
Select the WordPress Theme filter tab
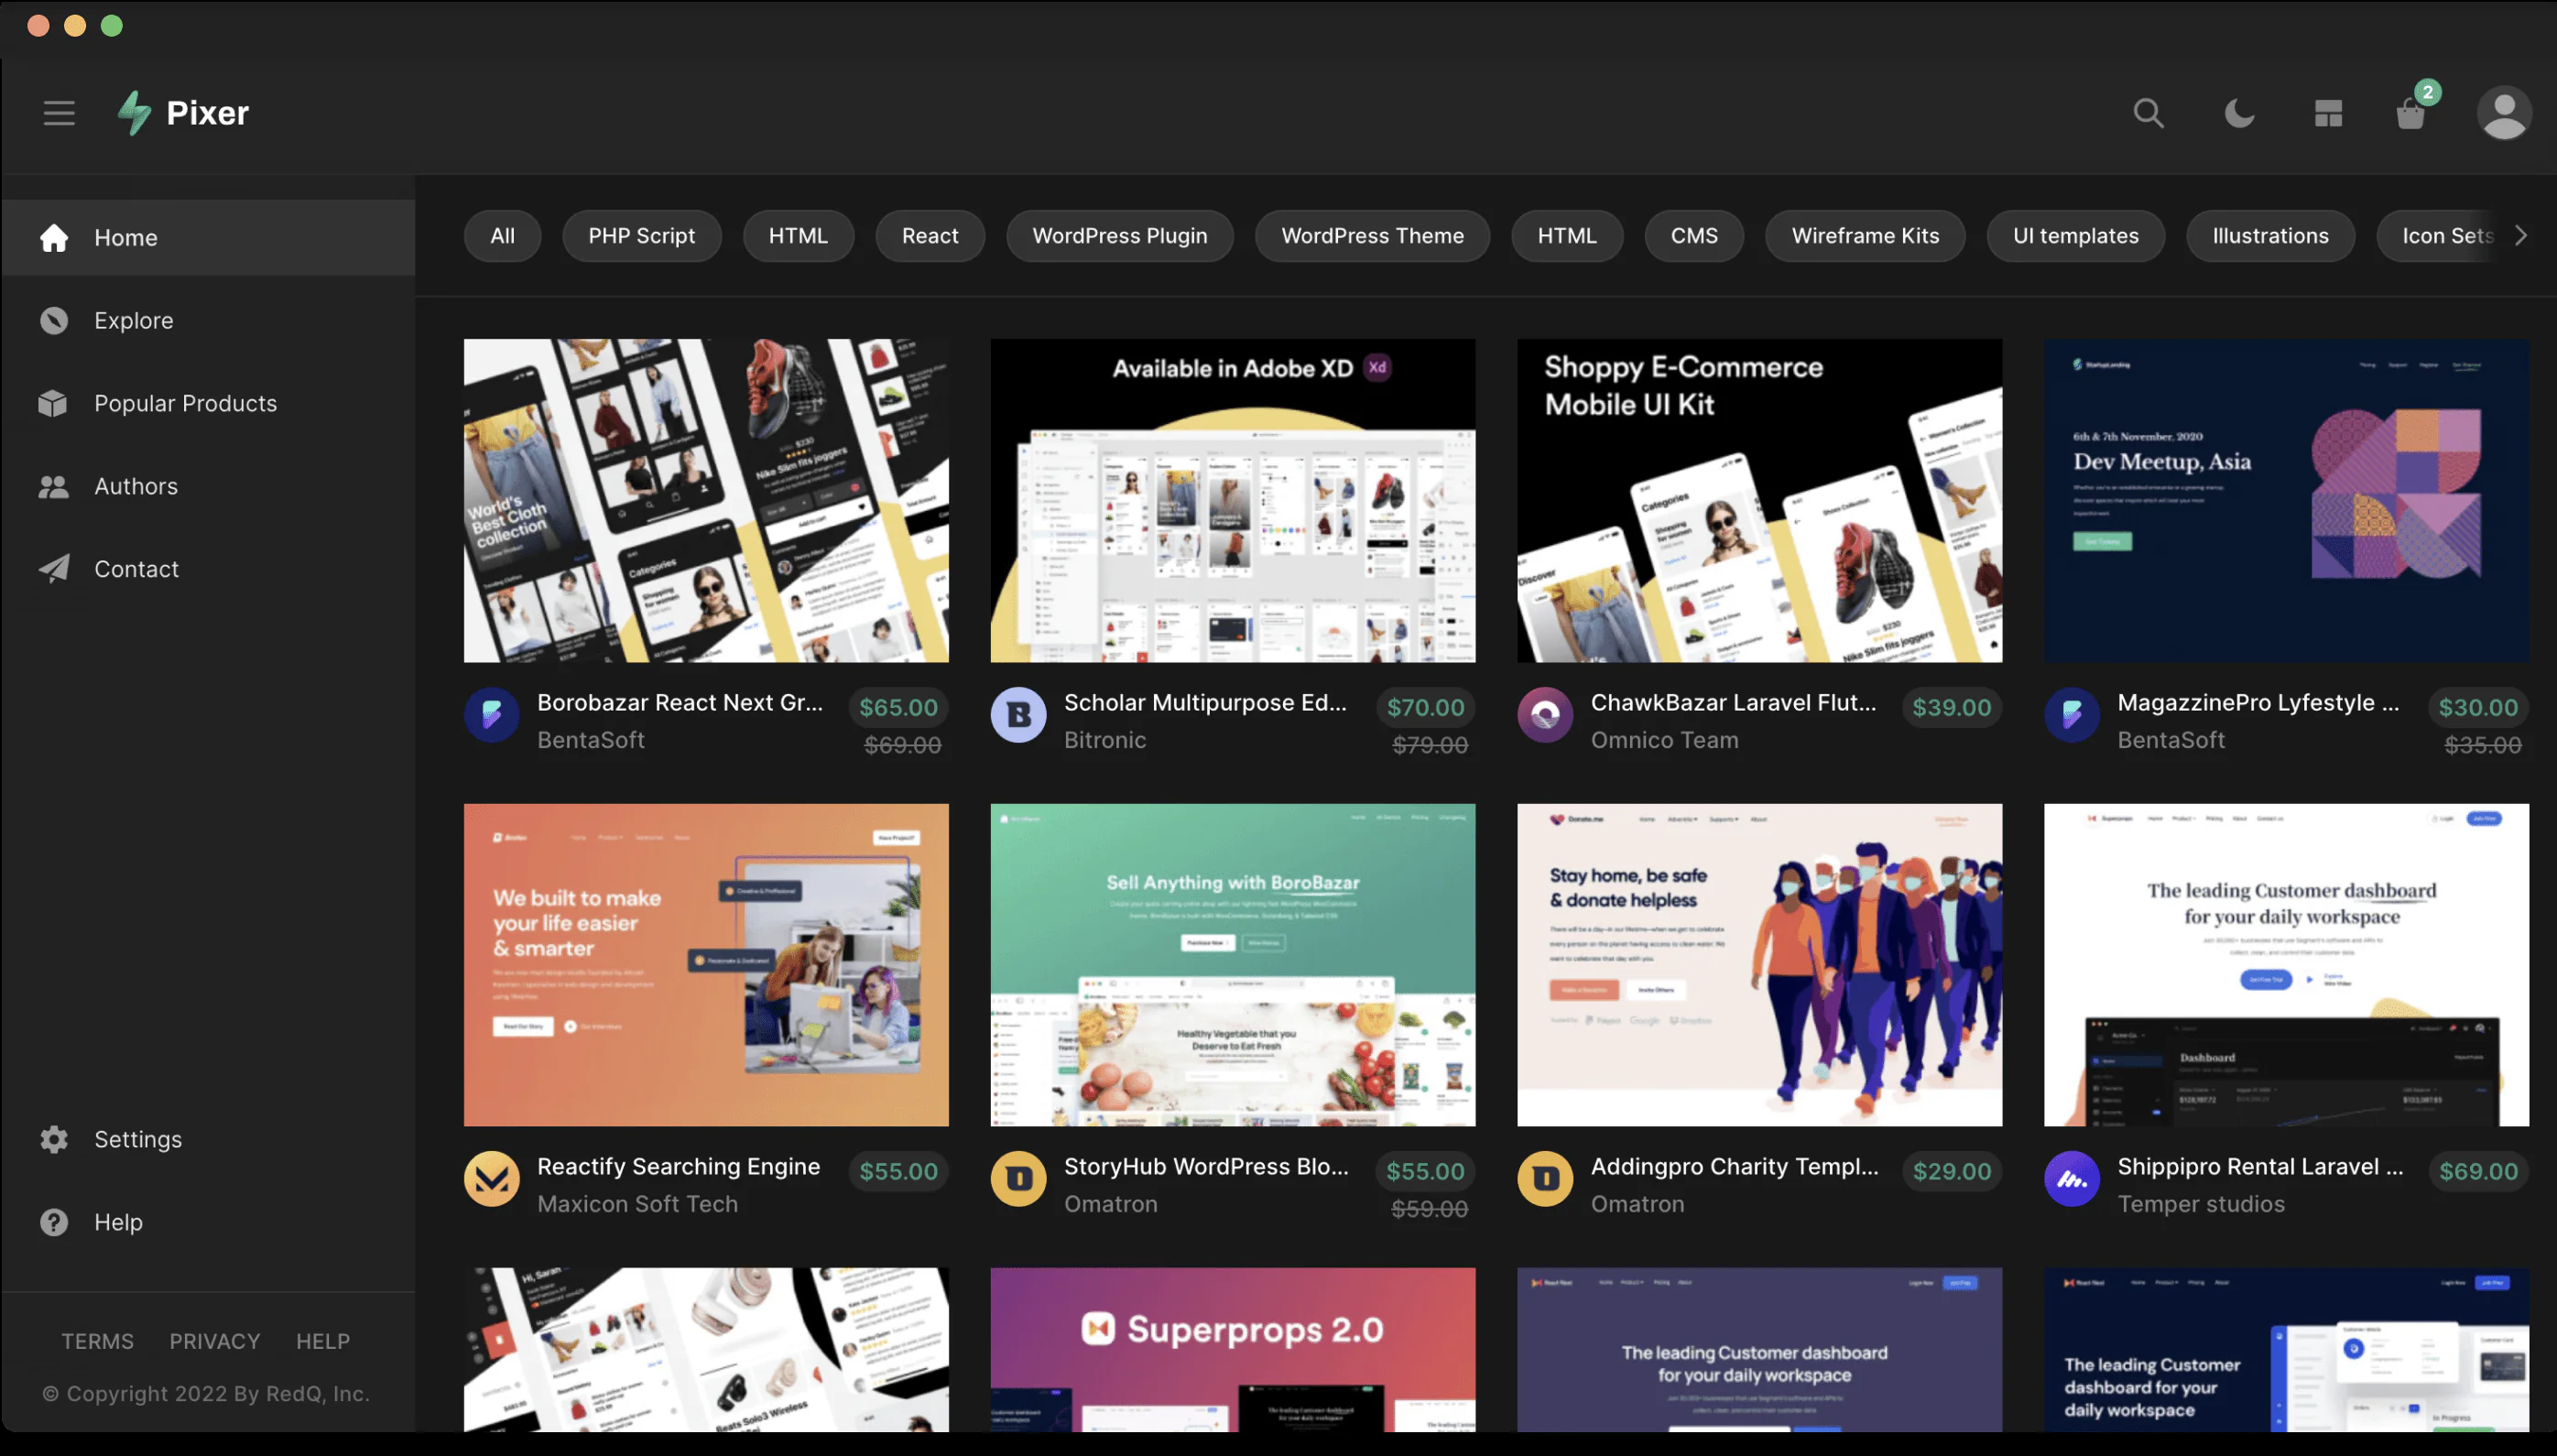click(1372, 235)
